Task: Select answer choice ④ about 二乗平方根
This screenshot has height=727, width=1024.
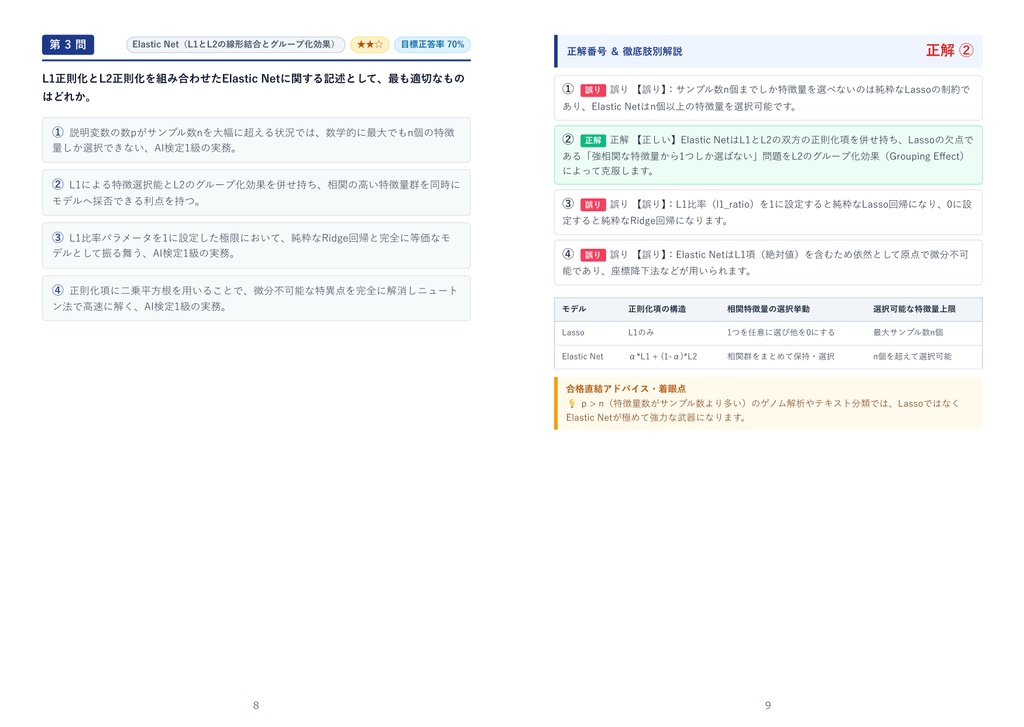Action: click(256, 298)
